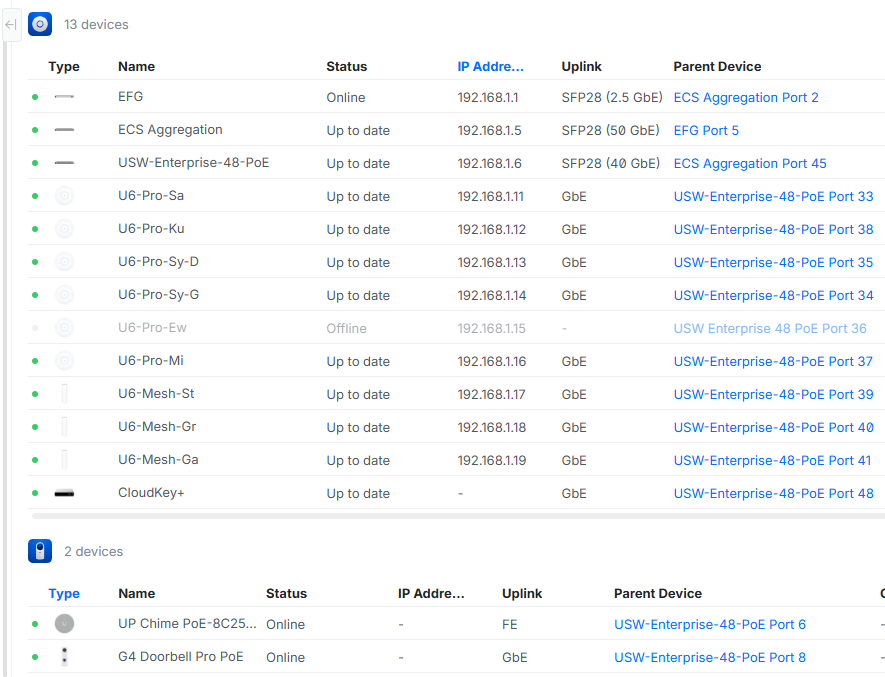Sort network devices by IP Address column
The height and width of the screenshot is (677, 885).
(x=490, y=67)
